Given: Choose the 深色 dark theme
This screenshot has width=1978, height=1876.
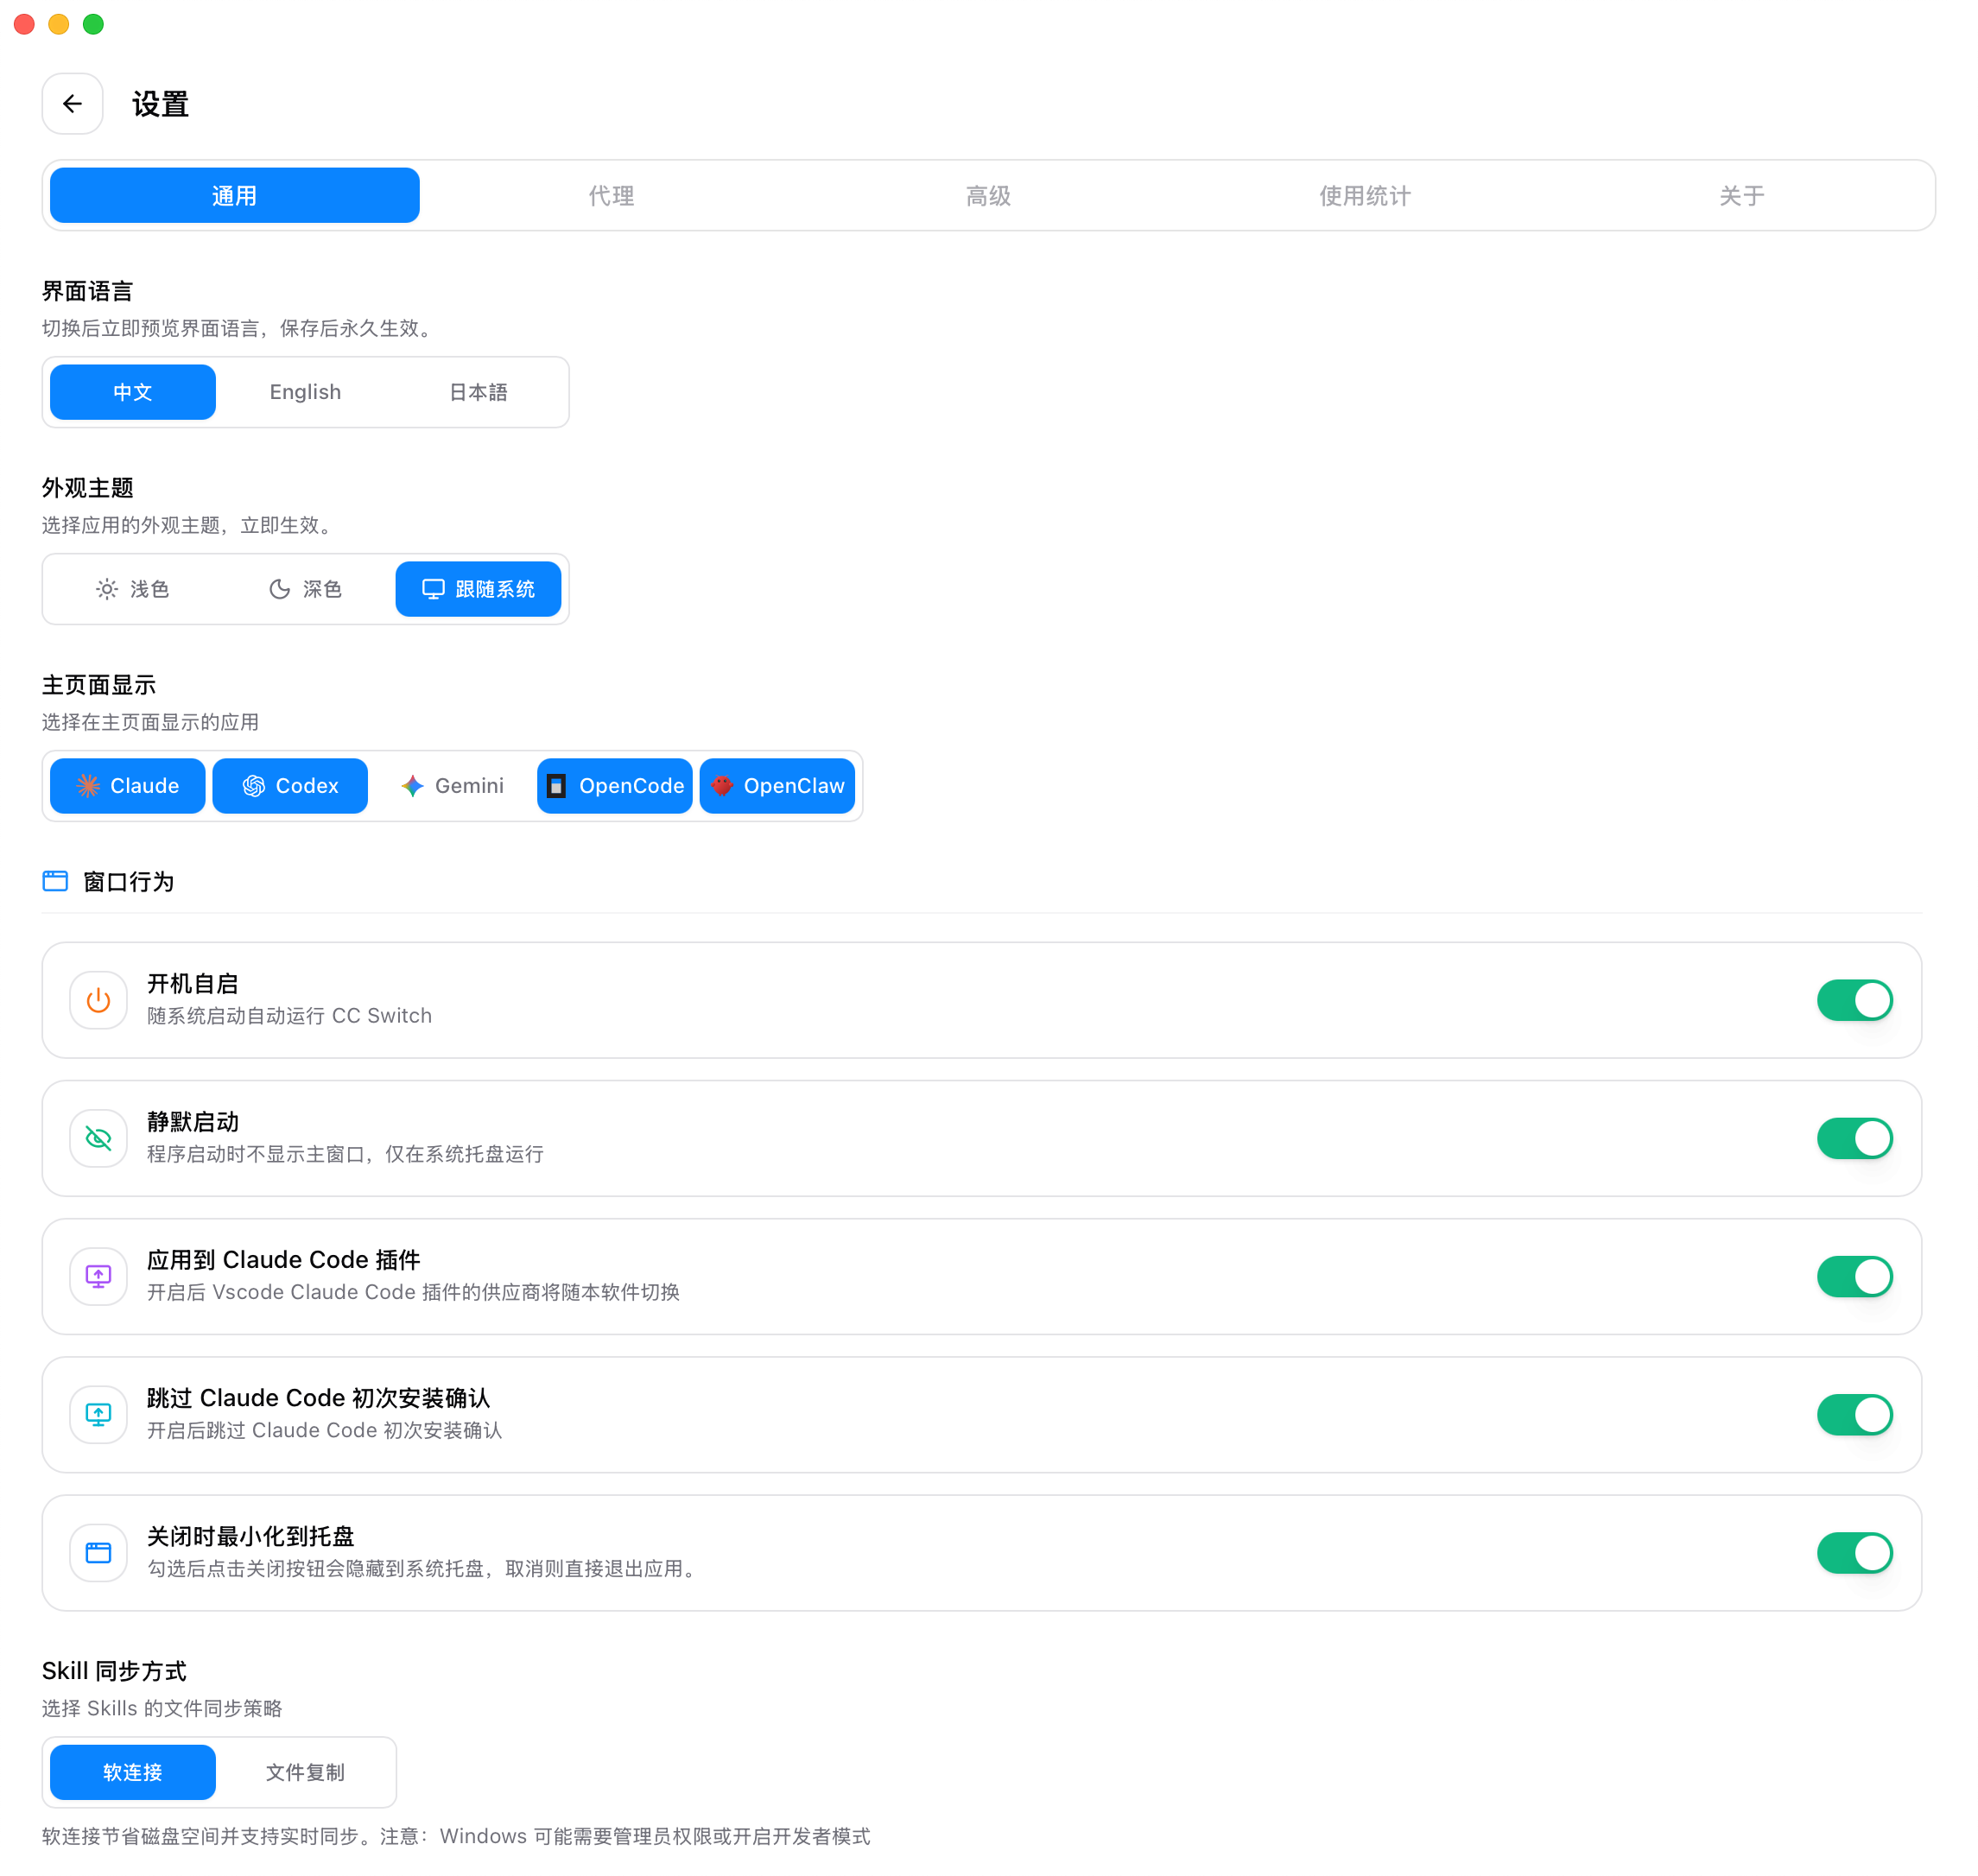Looking at the screenshot, I should point(305,589).
